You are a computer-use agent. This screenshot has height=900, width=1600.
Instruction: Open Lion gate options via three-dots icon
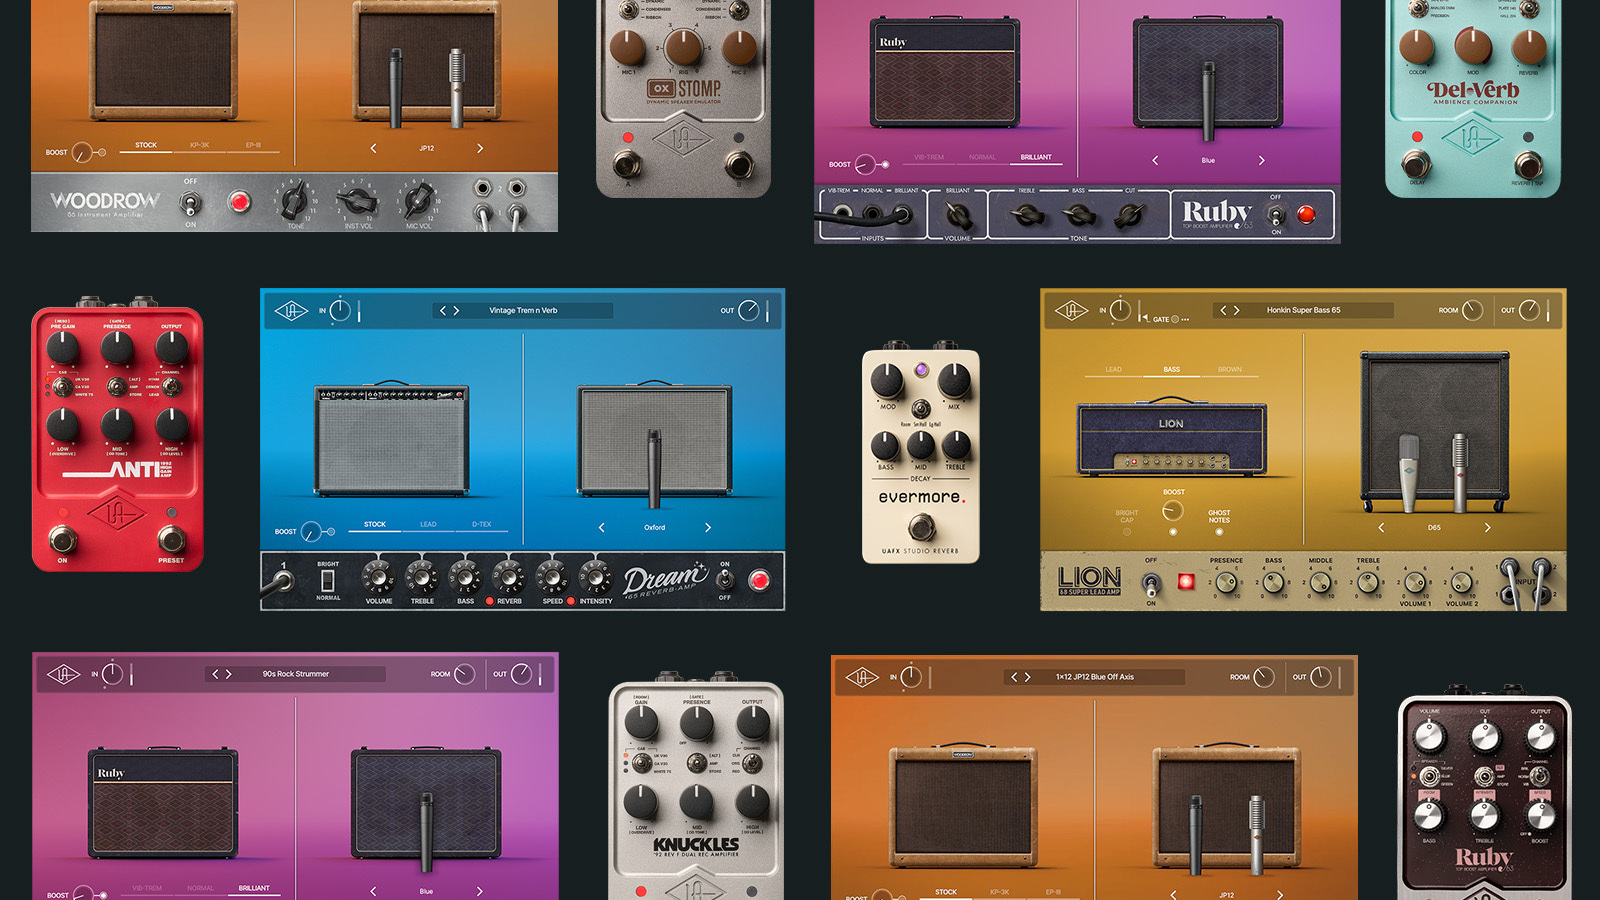coord(1185,320)
